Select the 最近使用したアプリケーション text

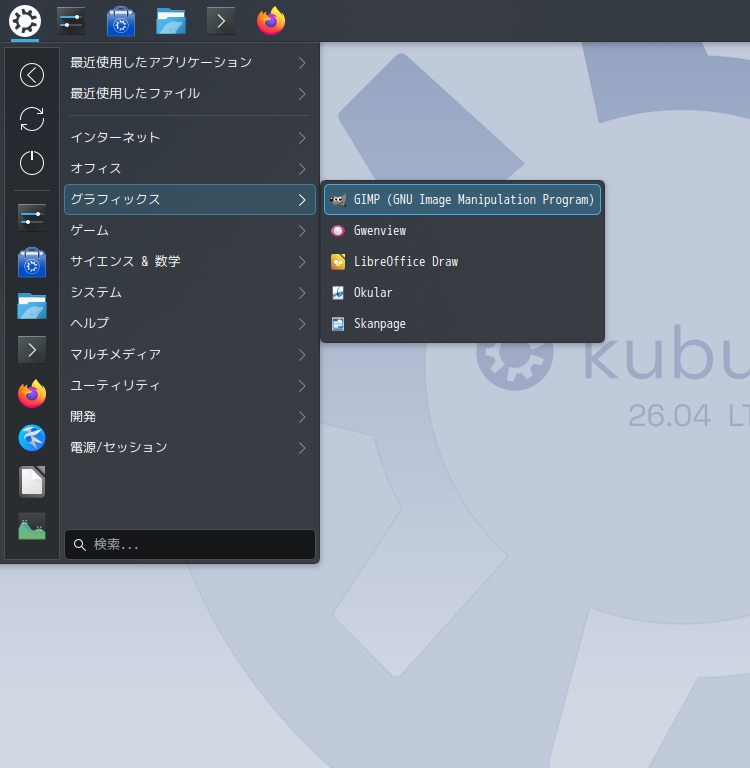161,62
